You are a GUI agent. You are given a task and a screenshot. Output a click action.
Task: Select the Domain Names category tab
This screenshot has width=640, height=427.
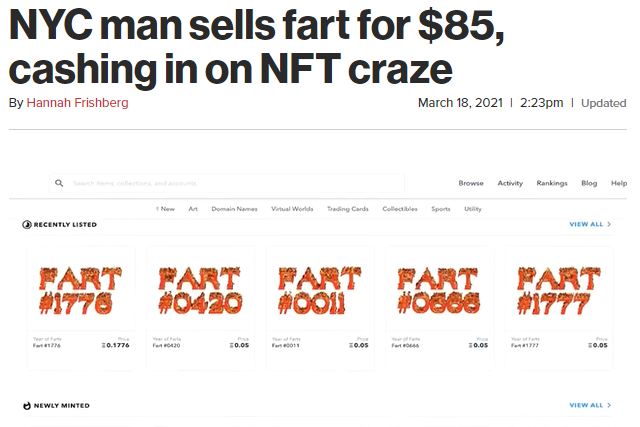234,209
